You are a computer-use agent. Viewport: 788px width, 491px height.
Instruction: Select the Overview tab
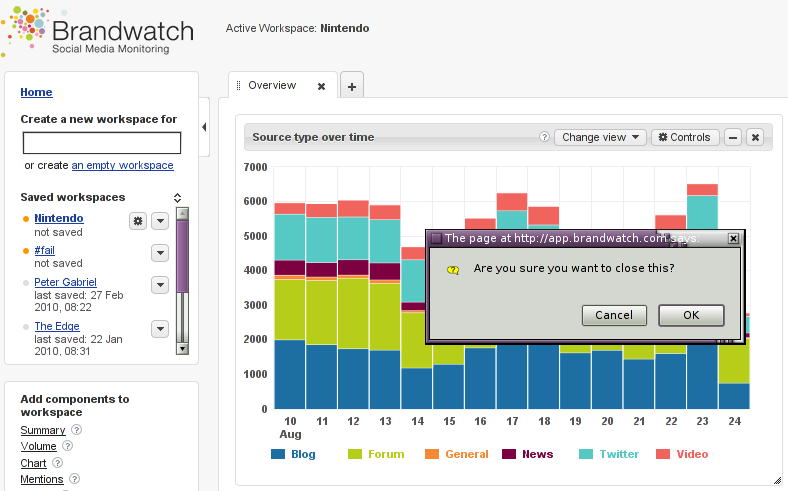(272, 85)
